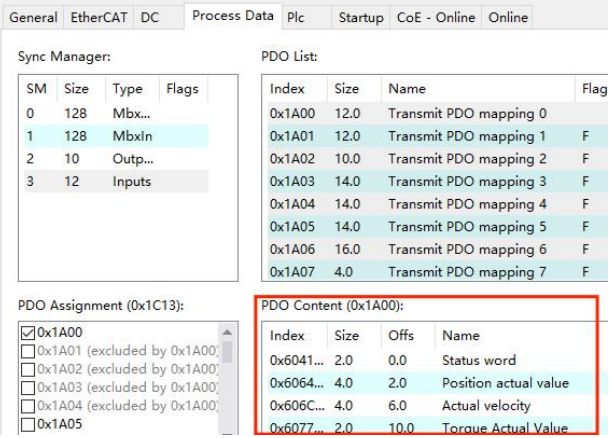Viewport: 609px width, 438px height.
Task: Click the SM column header
Action: click(x=37, y=89)
